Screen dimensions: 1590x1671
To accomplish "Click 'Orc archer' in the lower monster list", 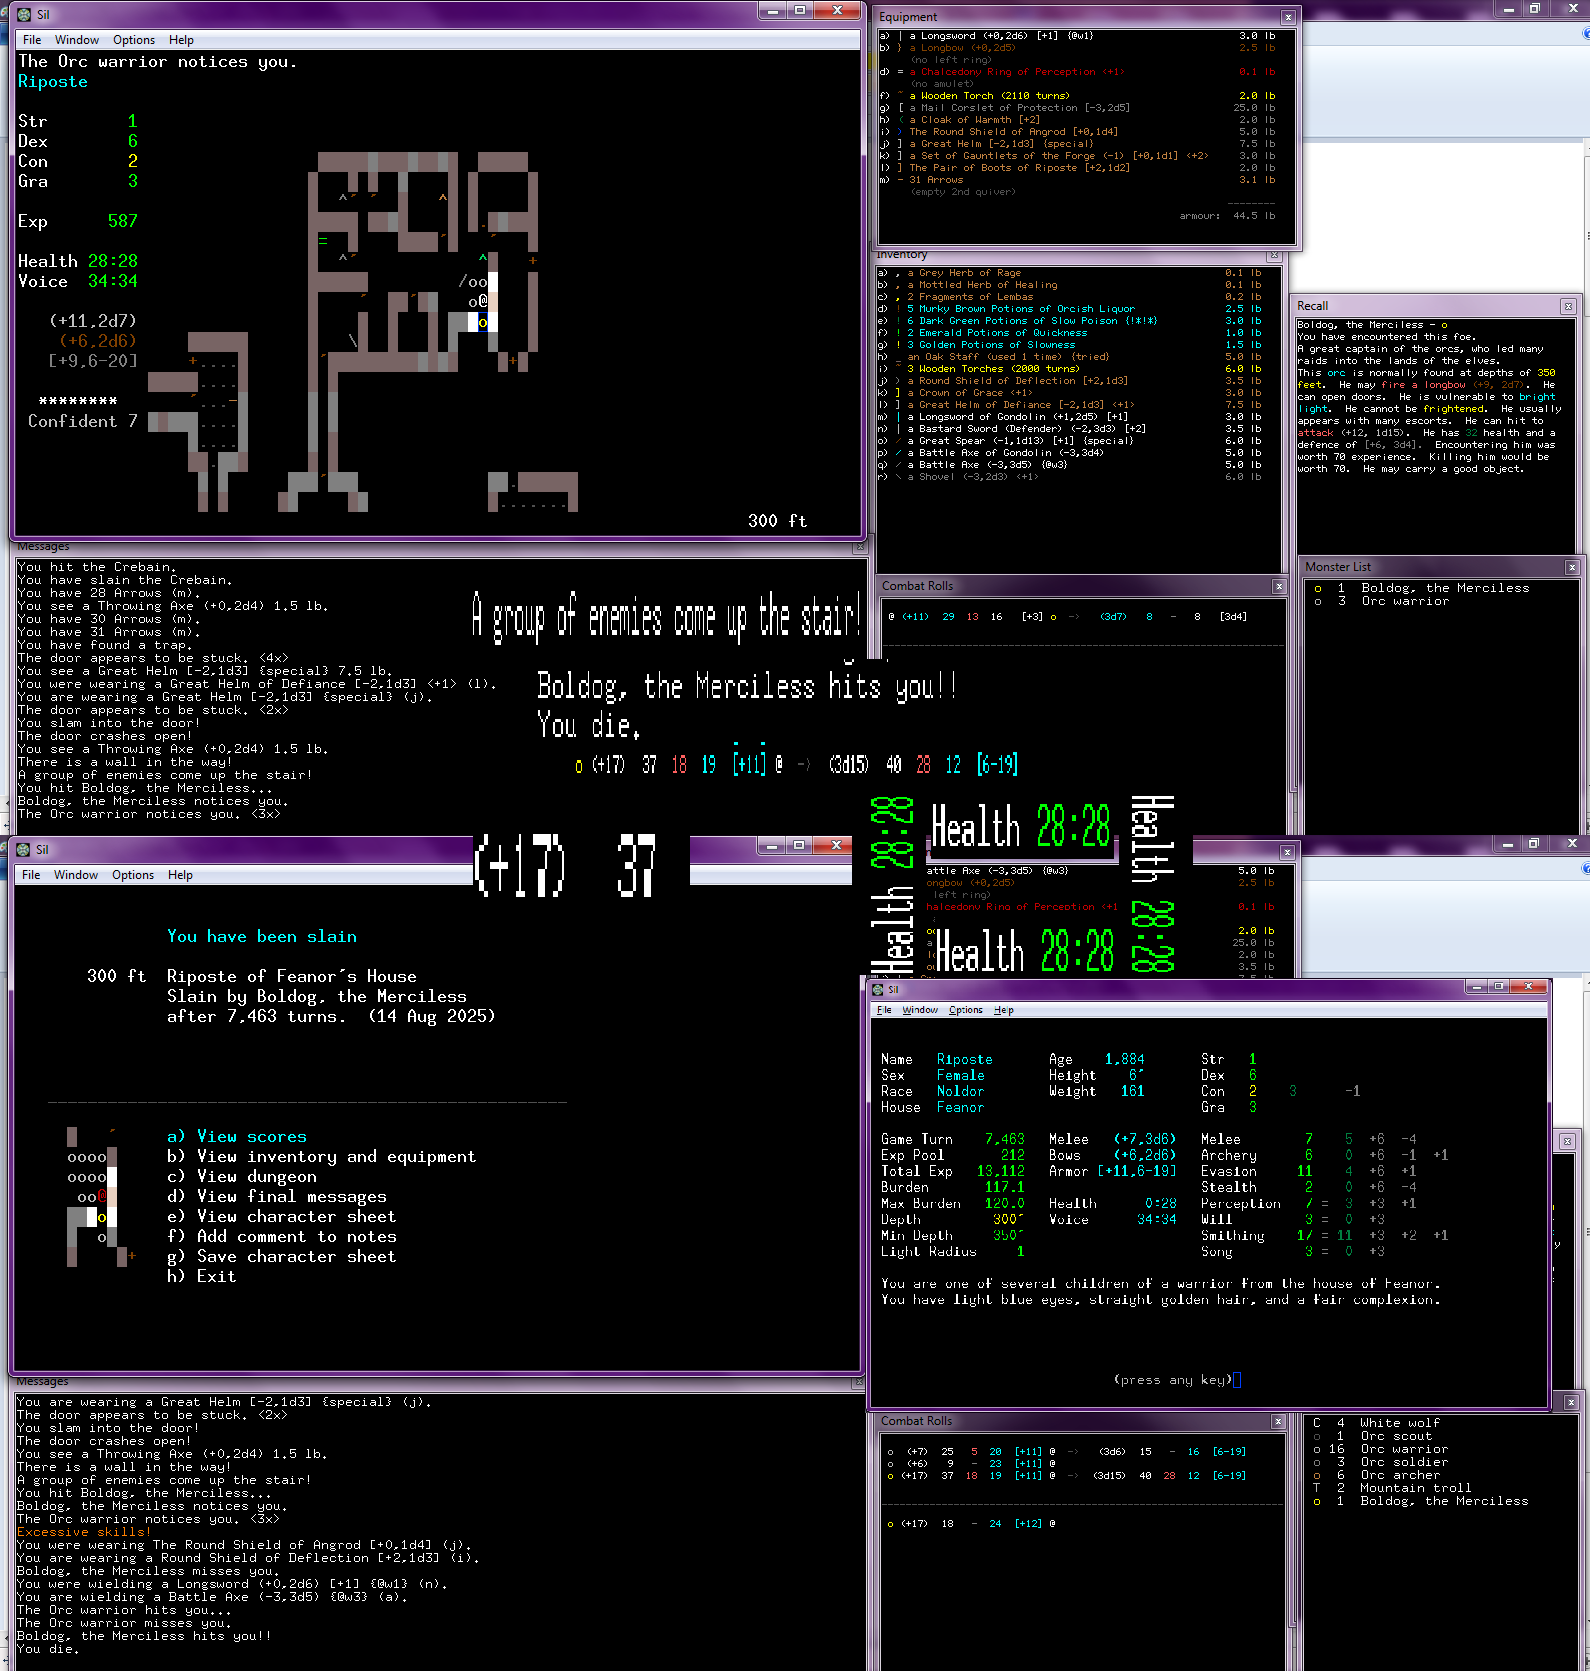I will (x=1399, y=1475).
